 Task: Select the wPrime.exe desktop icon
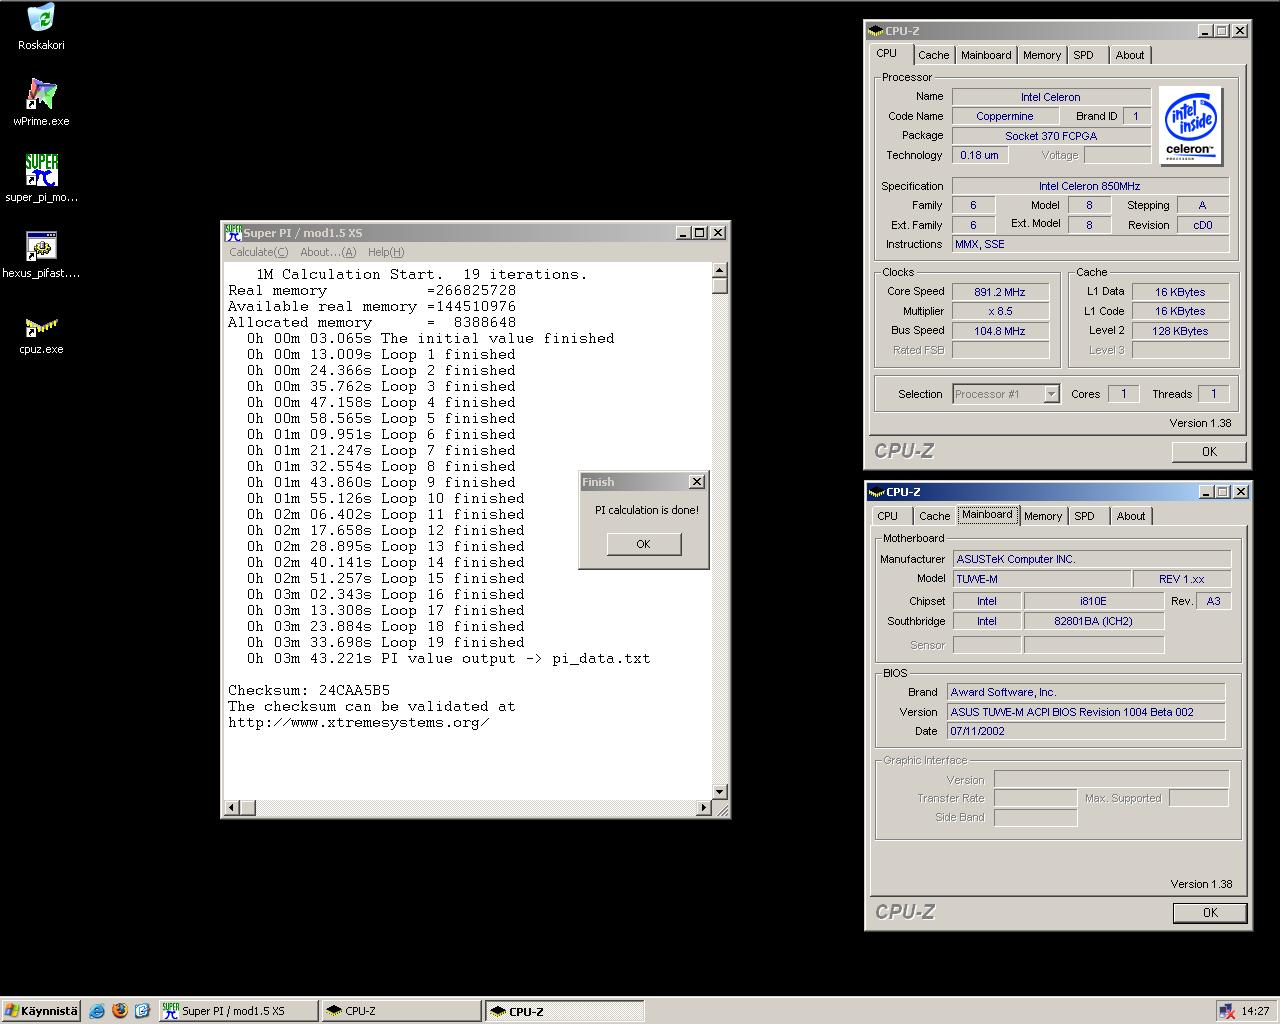click(x=41, y=103)
